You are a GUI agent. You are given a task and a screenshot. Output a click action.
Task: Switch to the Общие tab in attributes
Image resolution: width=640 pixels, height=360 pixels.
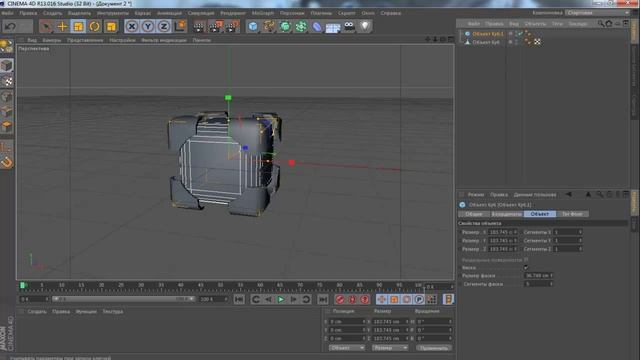tap(473, 214)
